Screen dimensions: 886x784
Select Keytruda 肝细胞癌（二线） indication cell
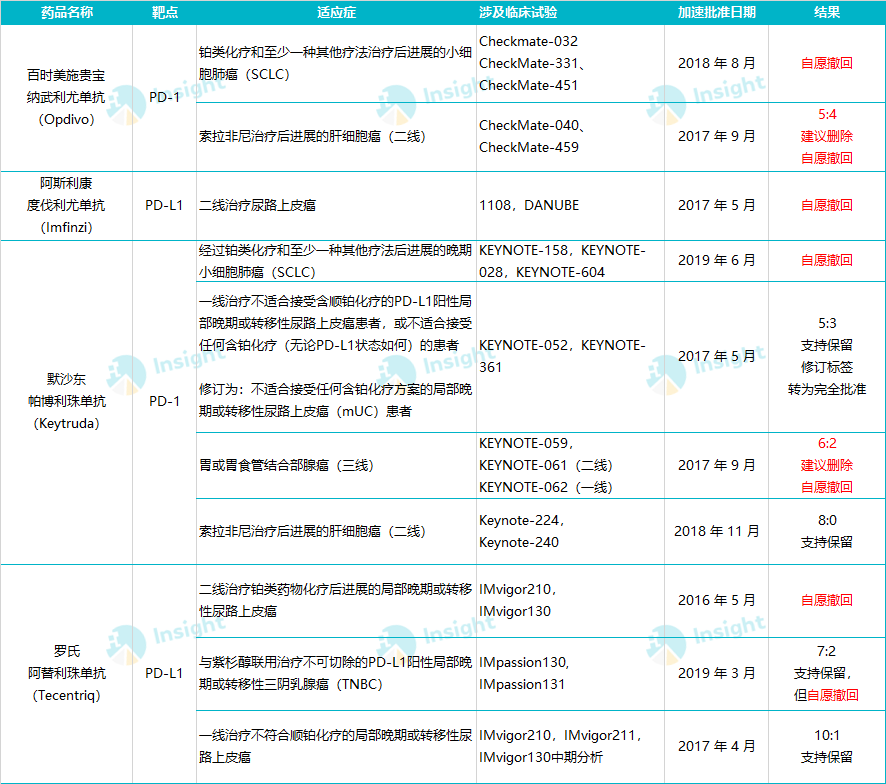[x=336, y=531]
